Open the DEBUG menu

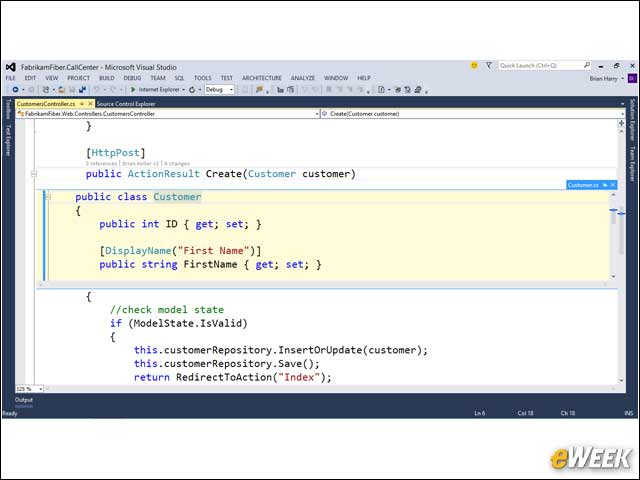132,78
